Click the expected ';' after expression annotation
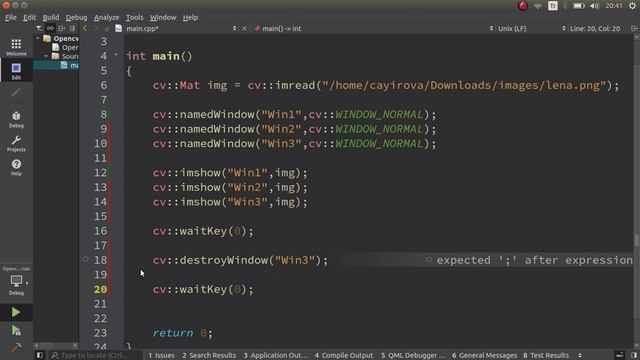 [x=534, y=260]
